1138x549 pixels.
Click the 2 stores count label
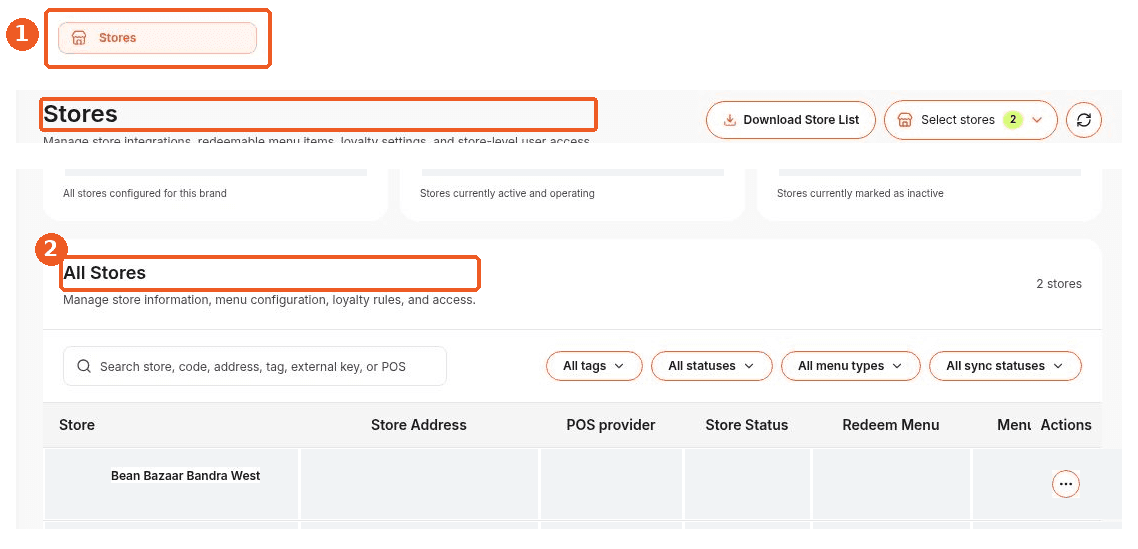[1059, 284]
